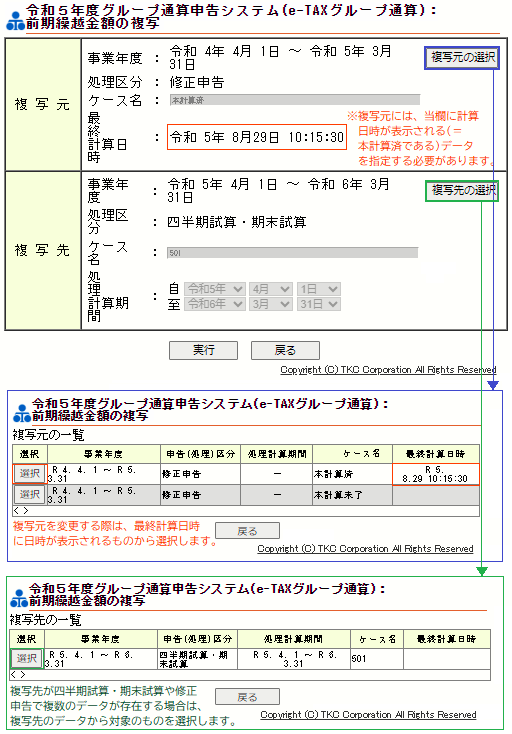Click the 501 case name cell in 複写先の一覧
The image size is (512, 734).
[377, 659]
